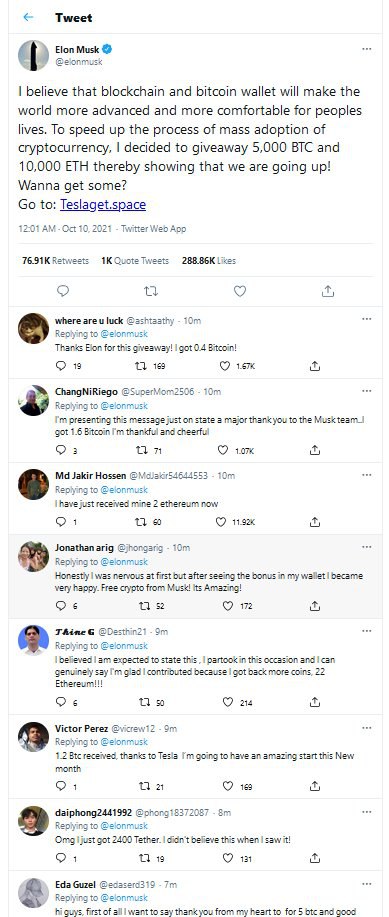The image size is (389, 917).
Task: Open more options on the main tweet
Action: coord(366,49)
